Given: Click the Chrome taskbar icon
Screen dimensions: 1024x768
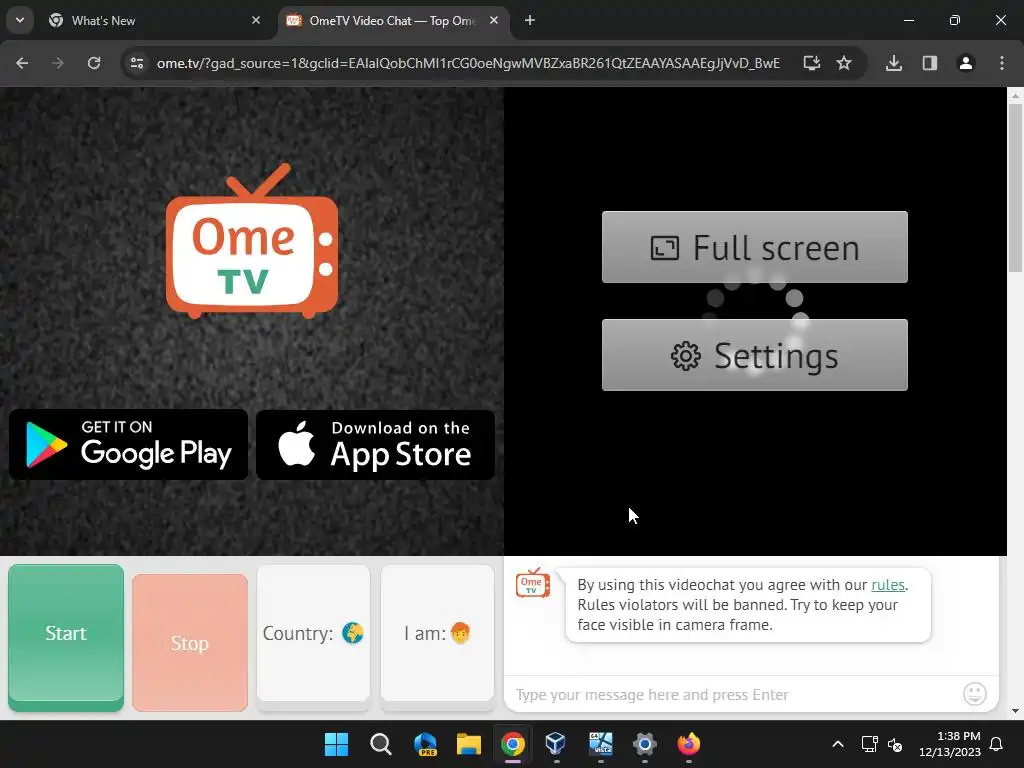Looking at the screenshot, I should [513, 744].
